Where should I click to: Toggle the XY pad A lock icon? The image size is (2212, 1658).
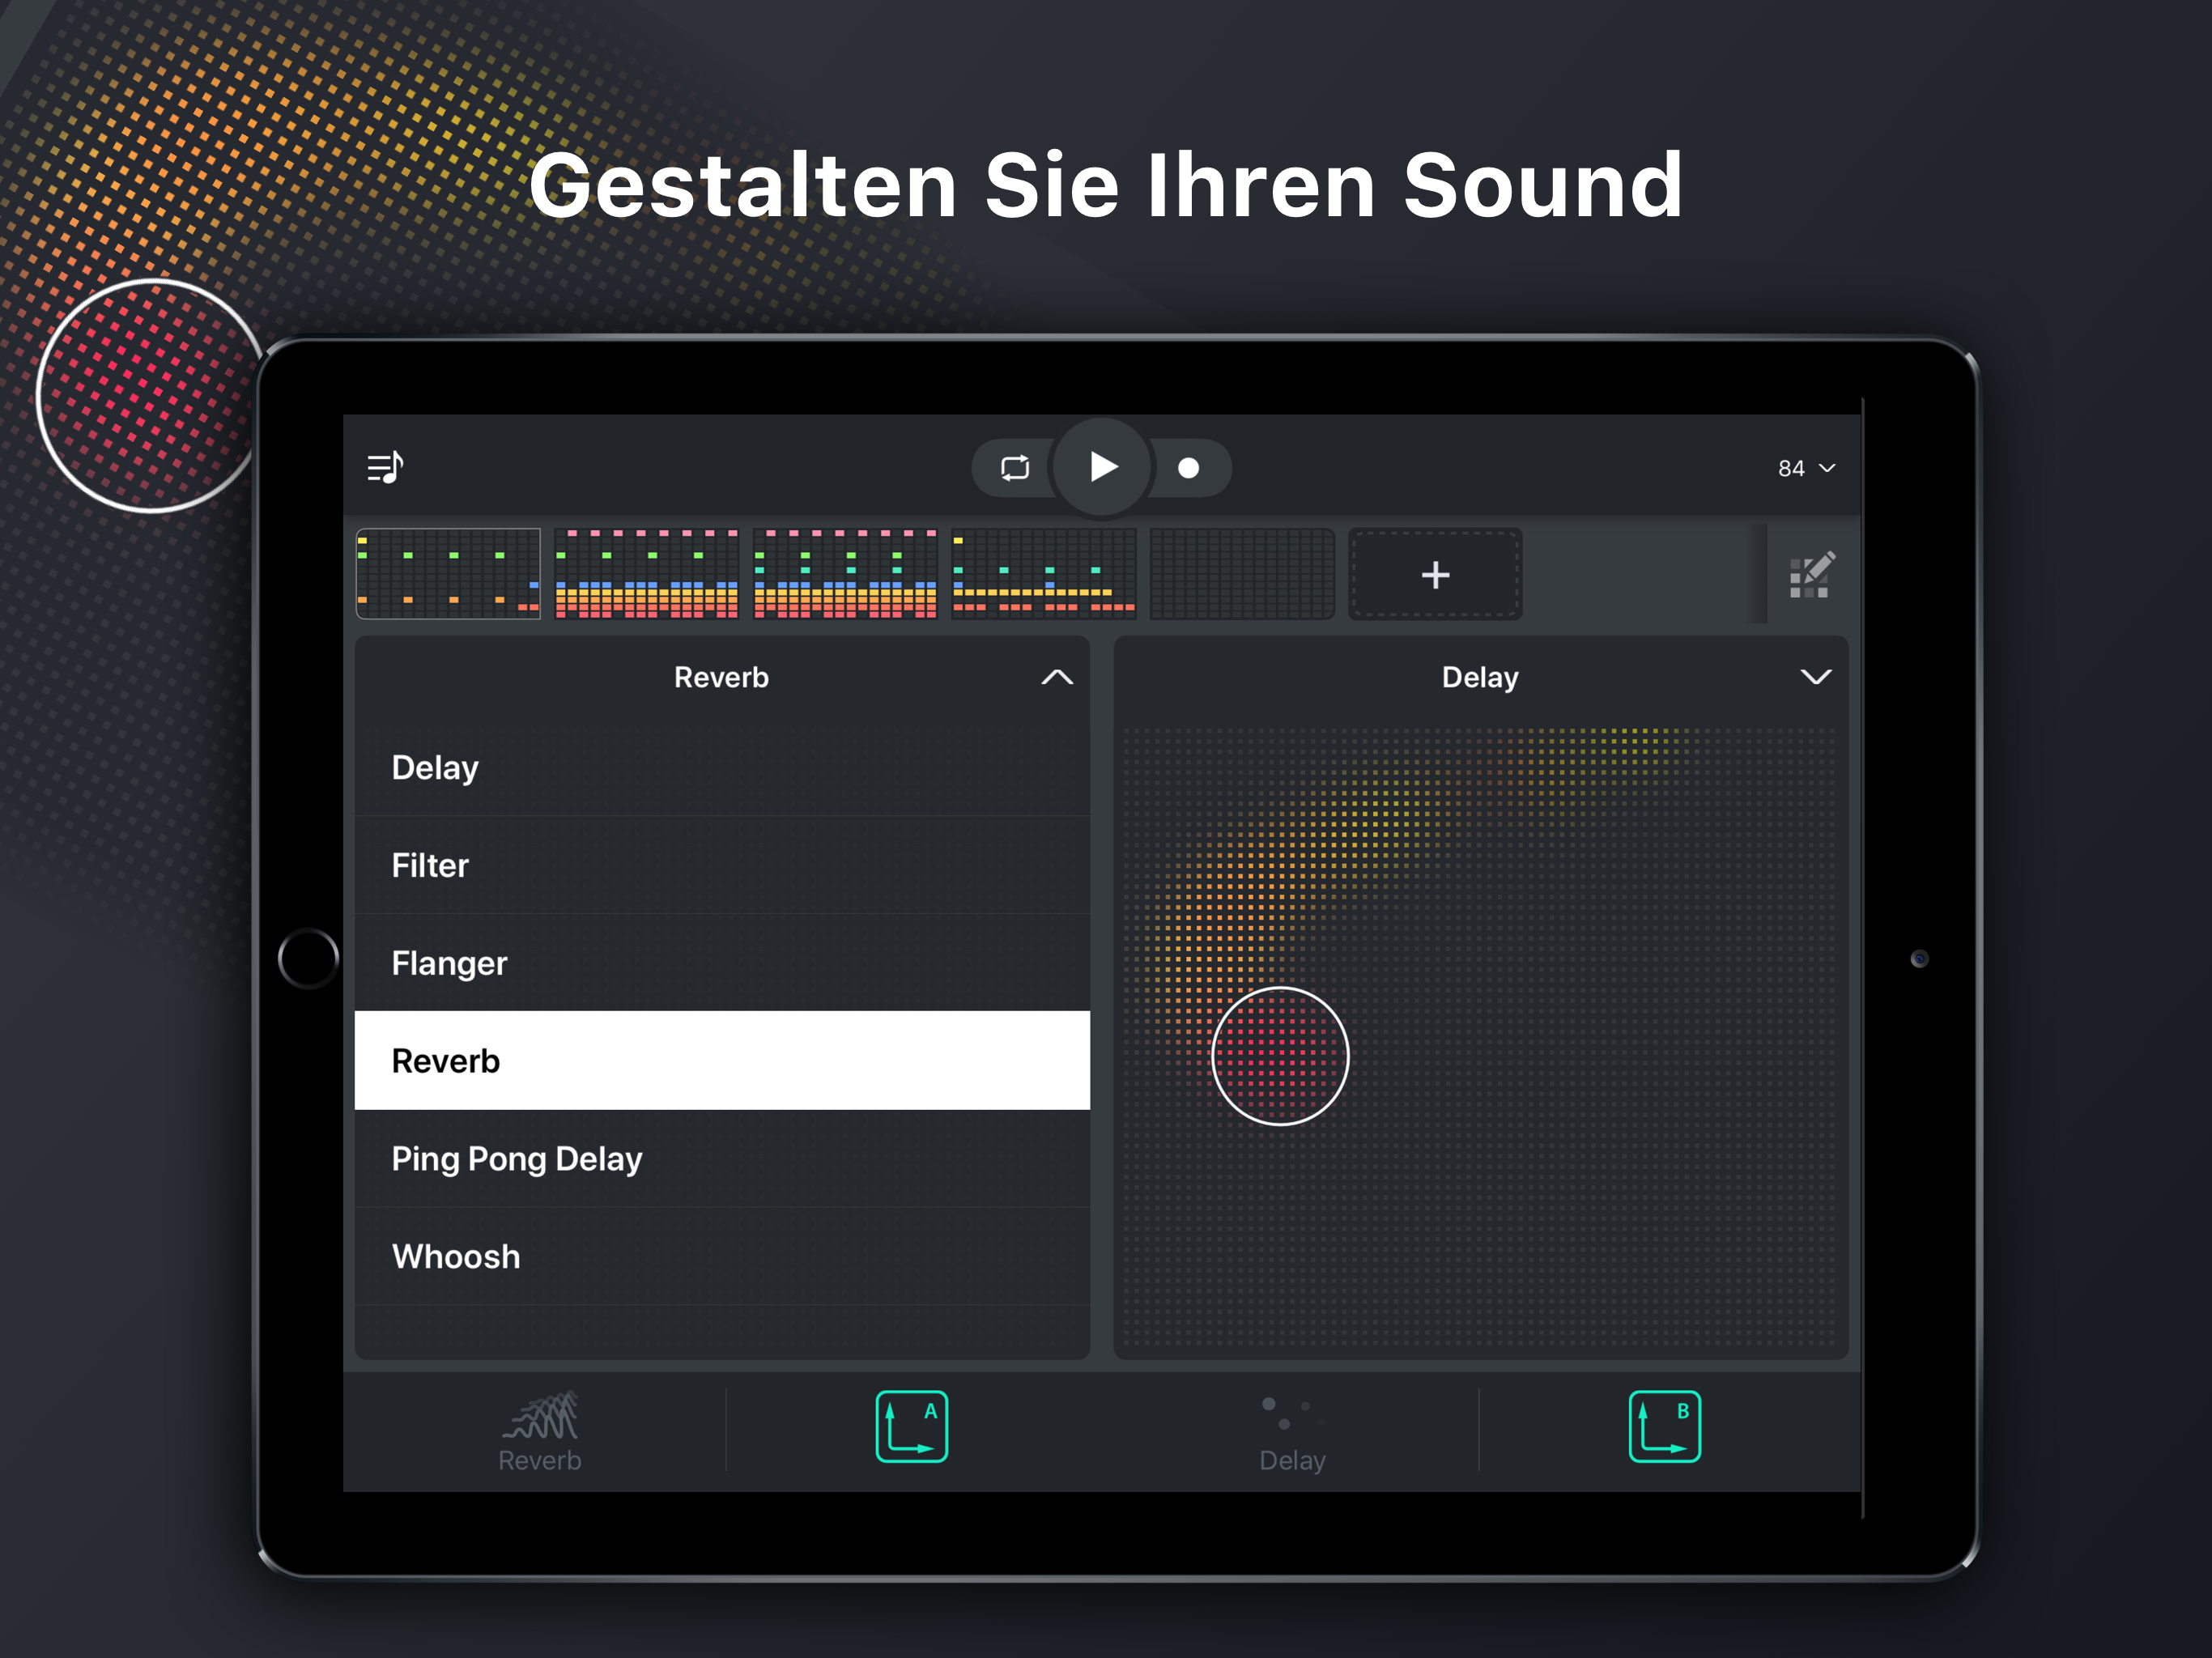click(x=911, y=1427)
